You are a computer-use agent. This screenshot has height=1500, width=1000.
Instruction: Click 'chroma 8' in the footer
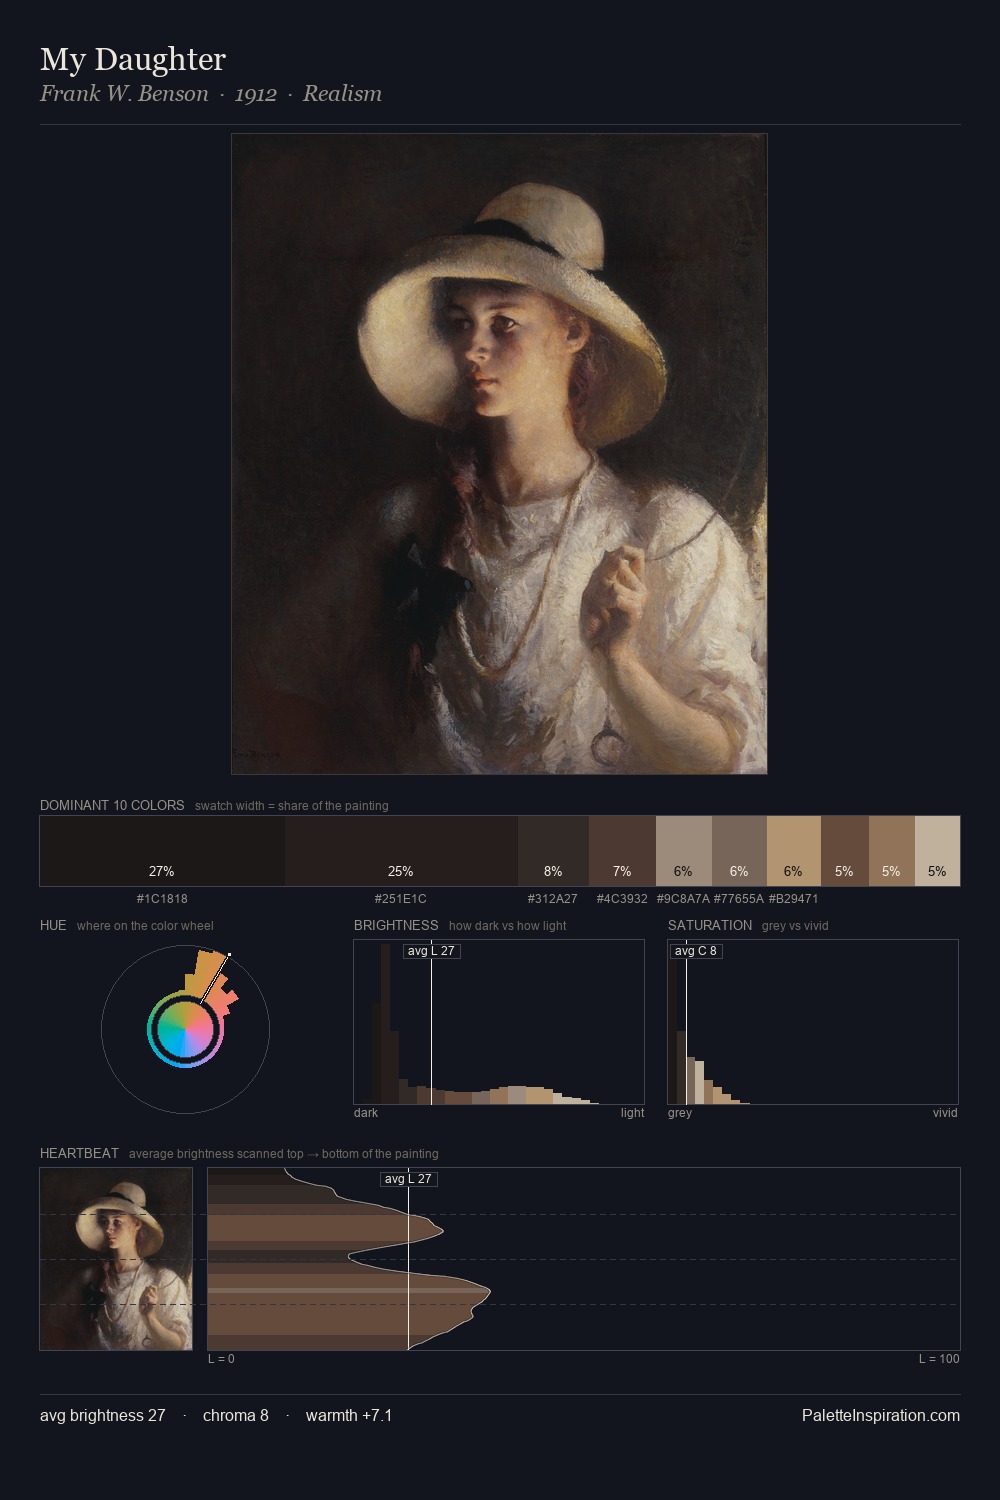tap(236, 1415)
